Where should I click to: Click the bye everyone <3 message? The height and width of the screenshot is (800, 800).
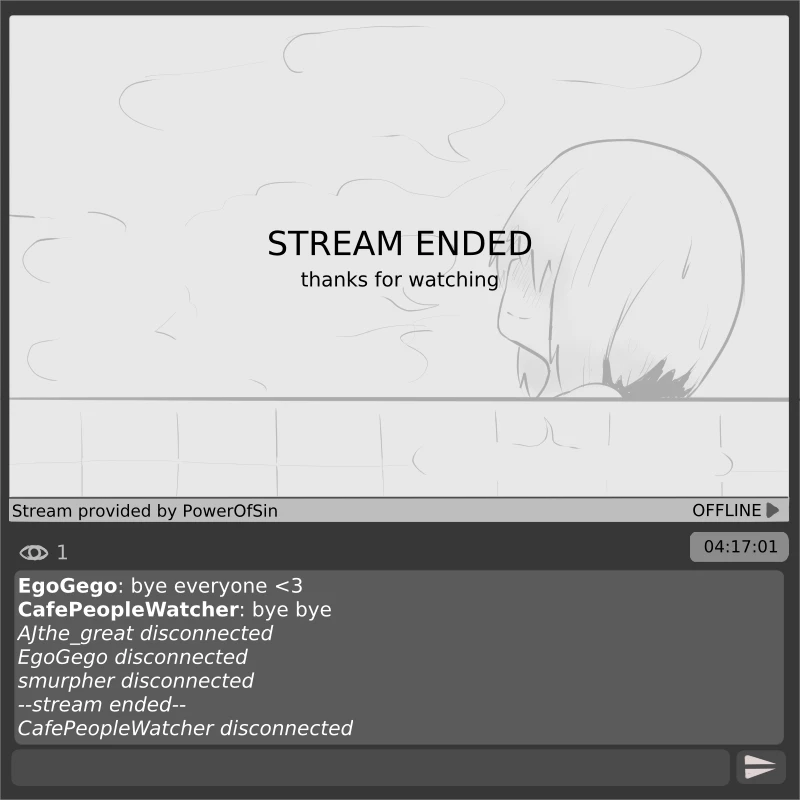pos(217,586)
